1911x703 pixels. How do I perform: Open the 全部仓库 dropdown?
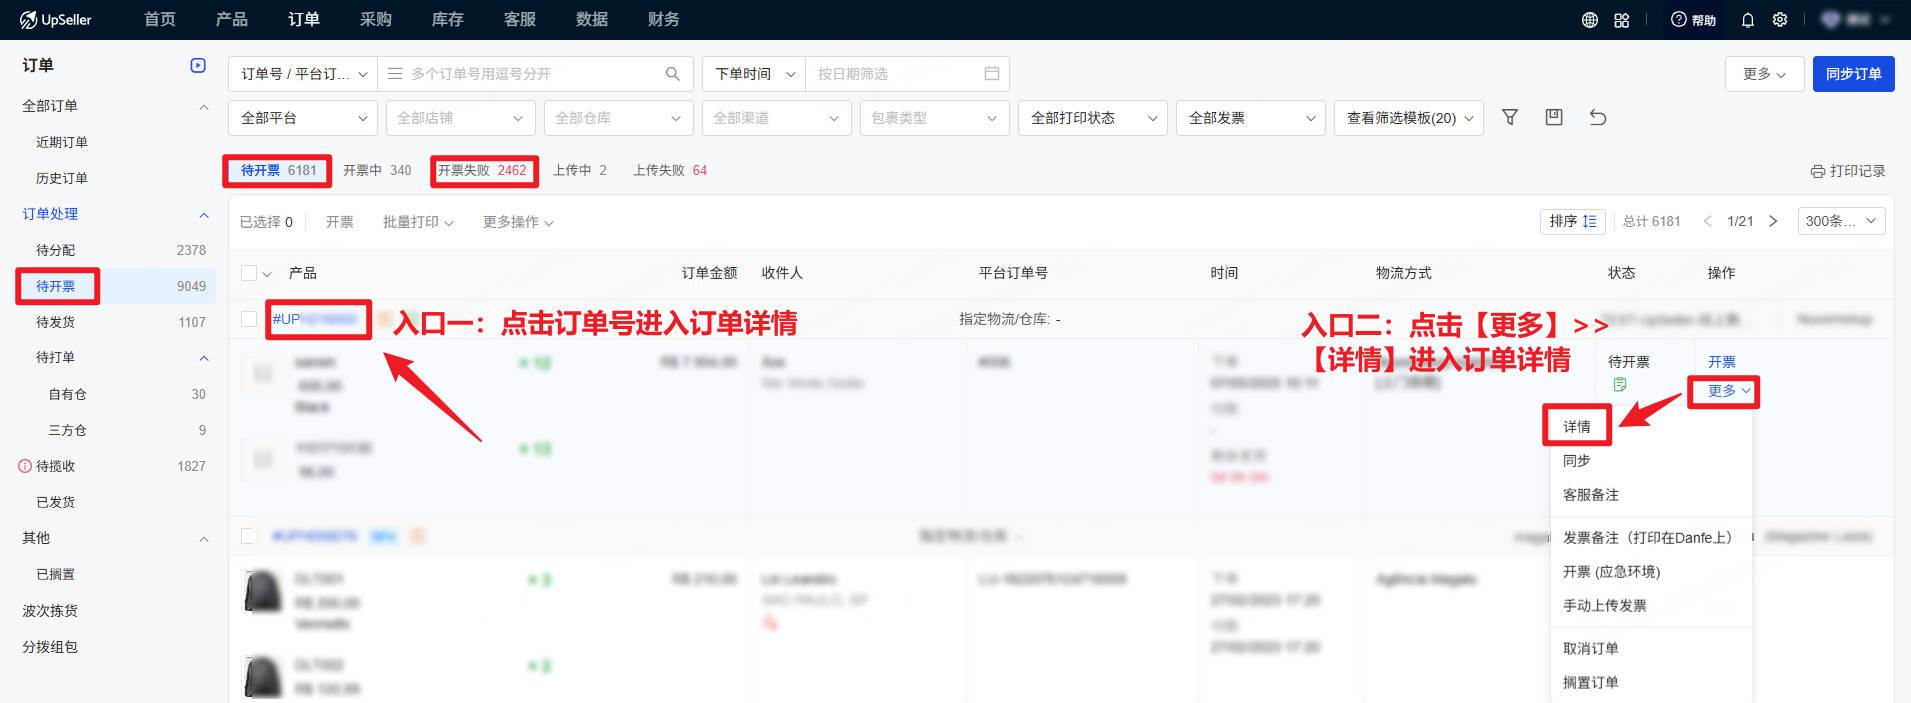[x=619, y=118]
